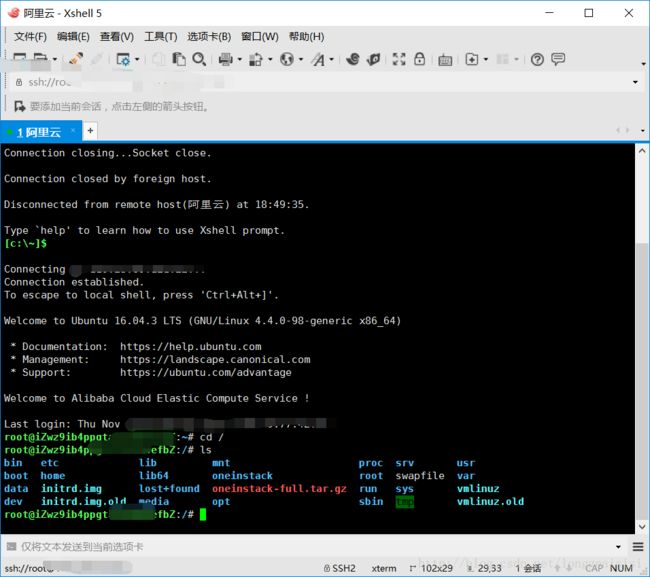This screenshot has height=577, width=650.
Task: Click the add current session arrow icon
Action: (19, 107)
